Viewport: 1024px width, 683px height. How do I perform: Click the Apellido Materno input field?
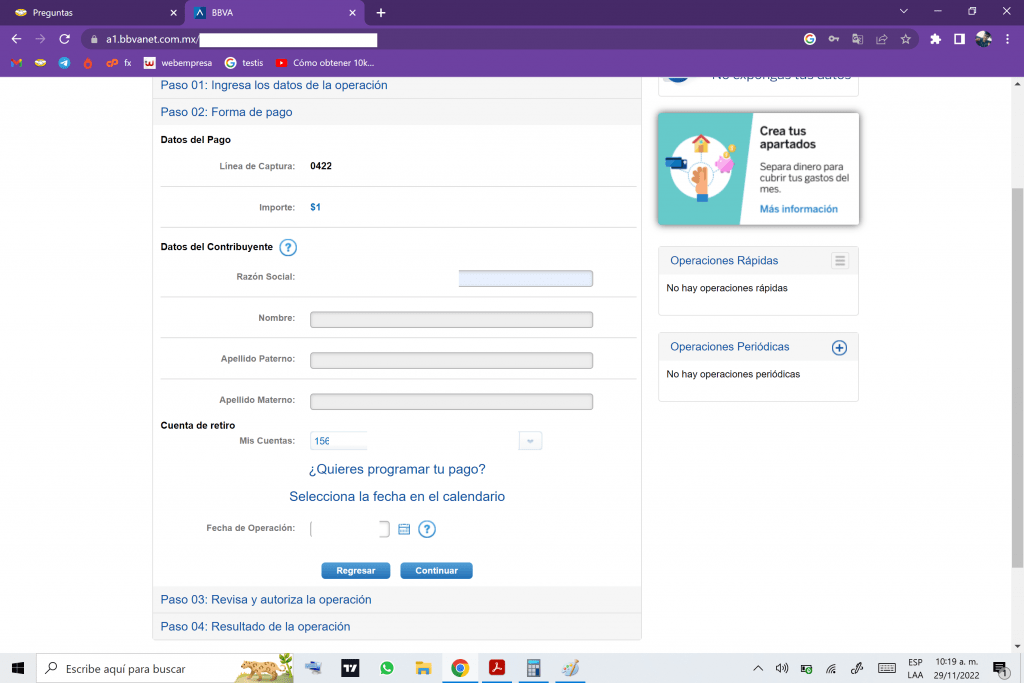point(451,402)
